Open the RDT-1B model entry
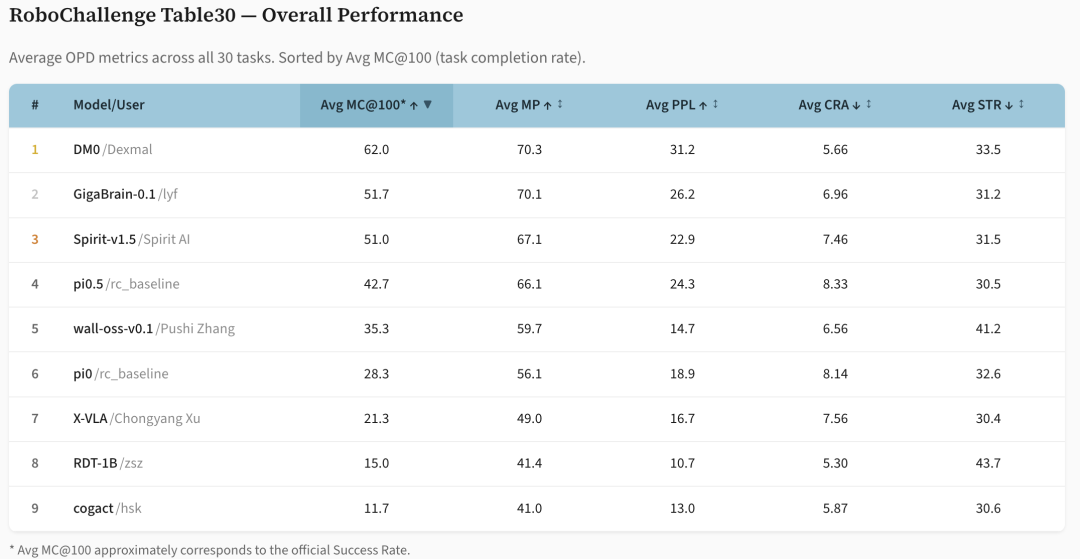This screenshot has width=1080, height=559. coord(95,463)
